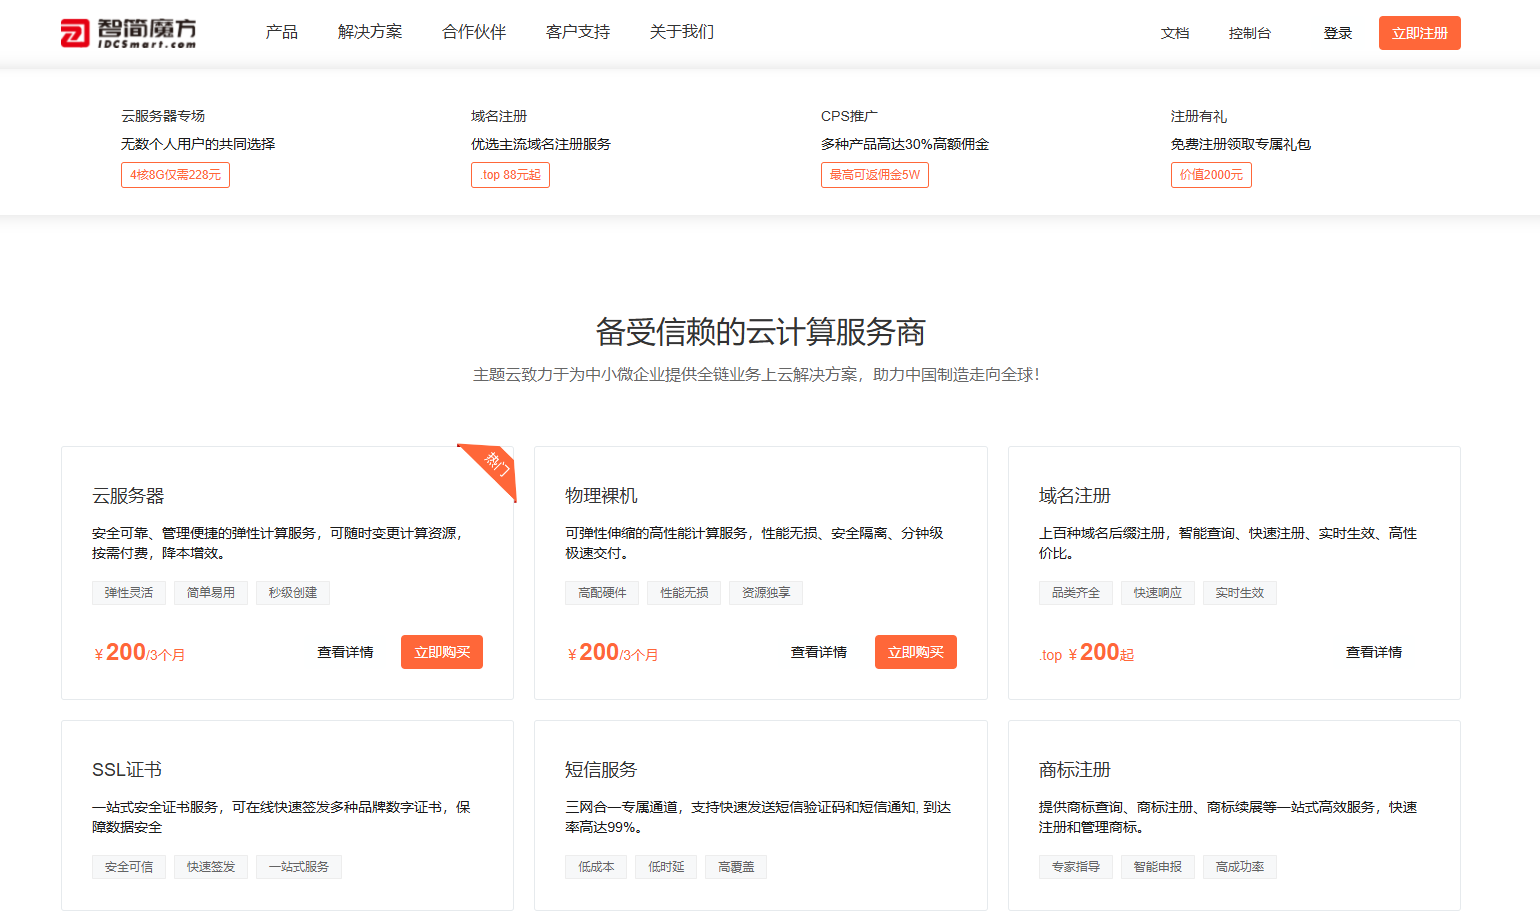Open 查看详情 for 域名注册

tap(1373, 651)
